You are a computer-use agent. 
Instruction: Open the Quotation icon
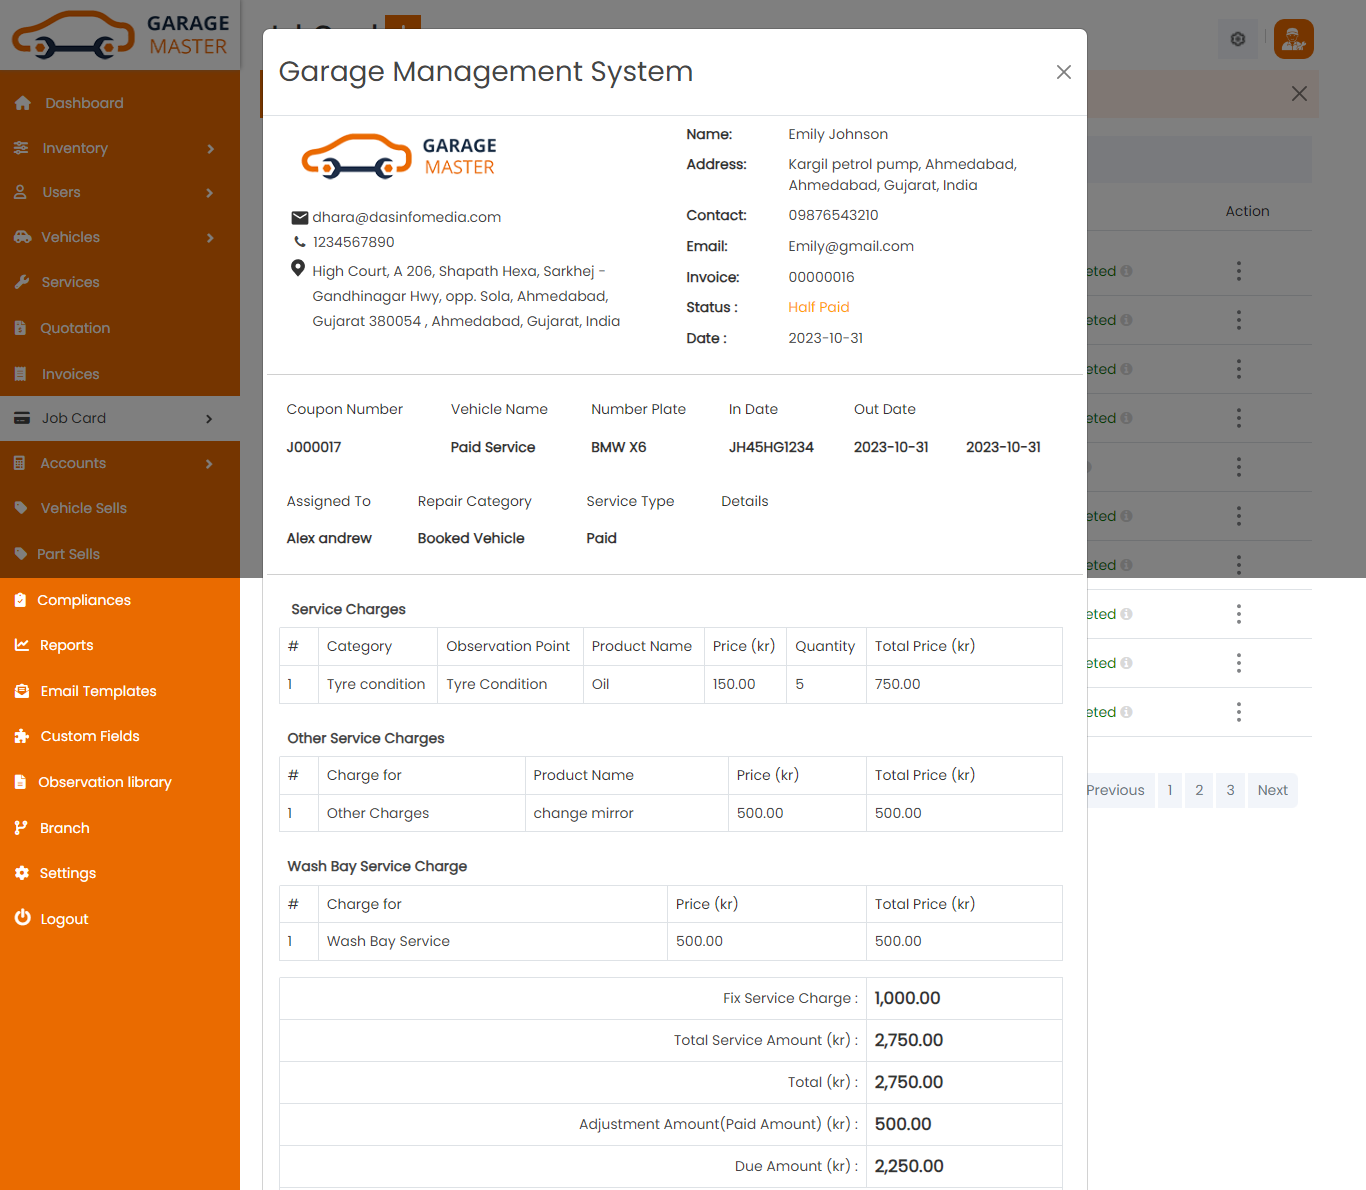tap(22, 327)
